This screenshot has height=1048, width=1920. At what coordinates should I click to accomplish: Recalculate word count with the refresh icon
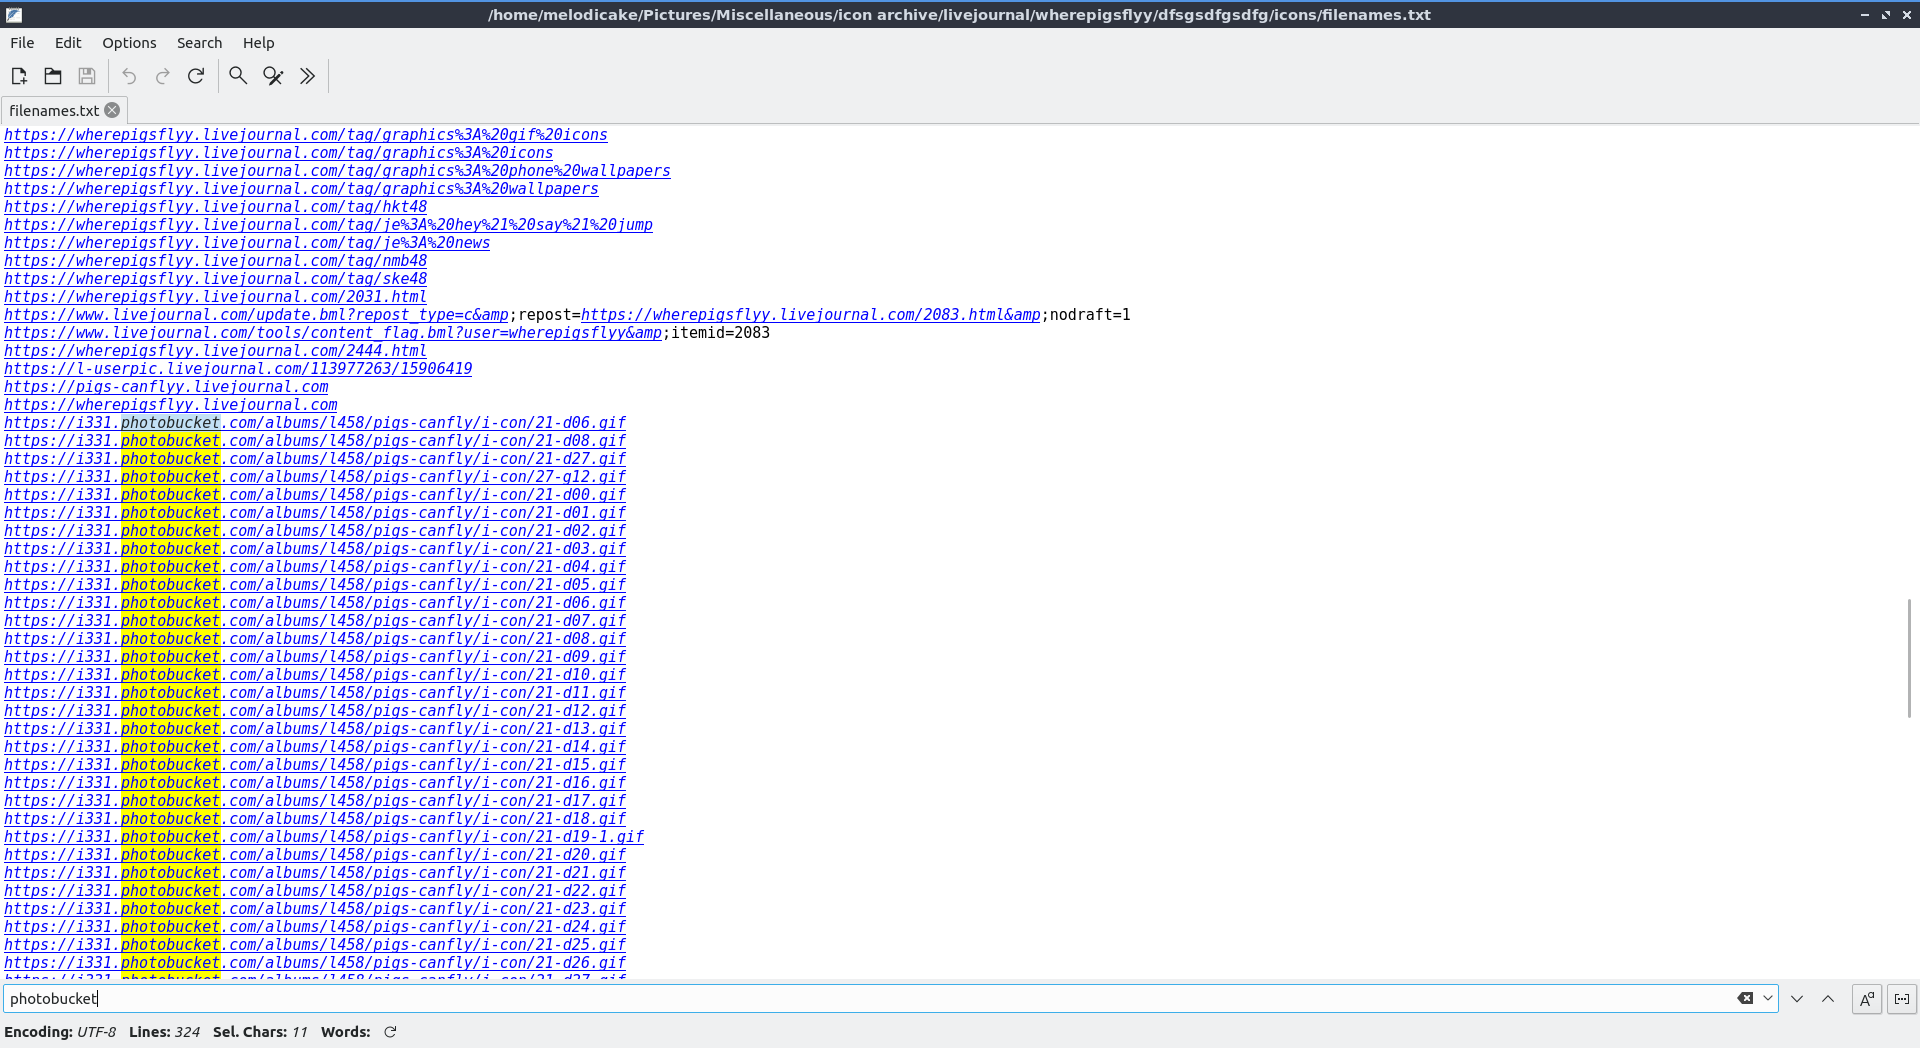point(390,1032)
